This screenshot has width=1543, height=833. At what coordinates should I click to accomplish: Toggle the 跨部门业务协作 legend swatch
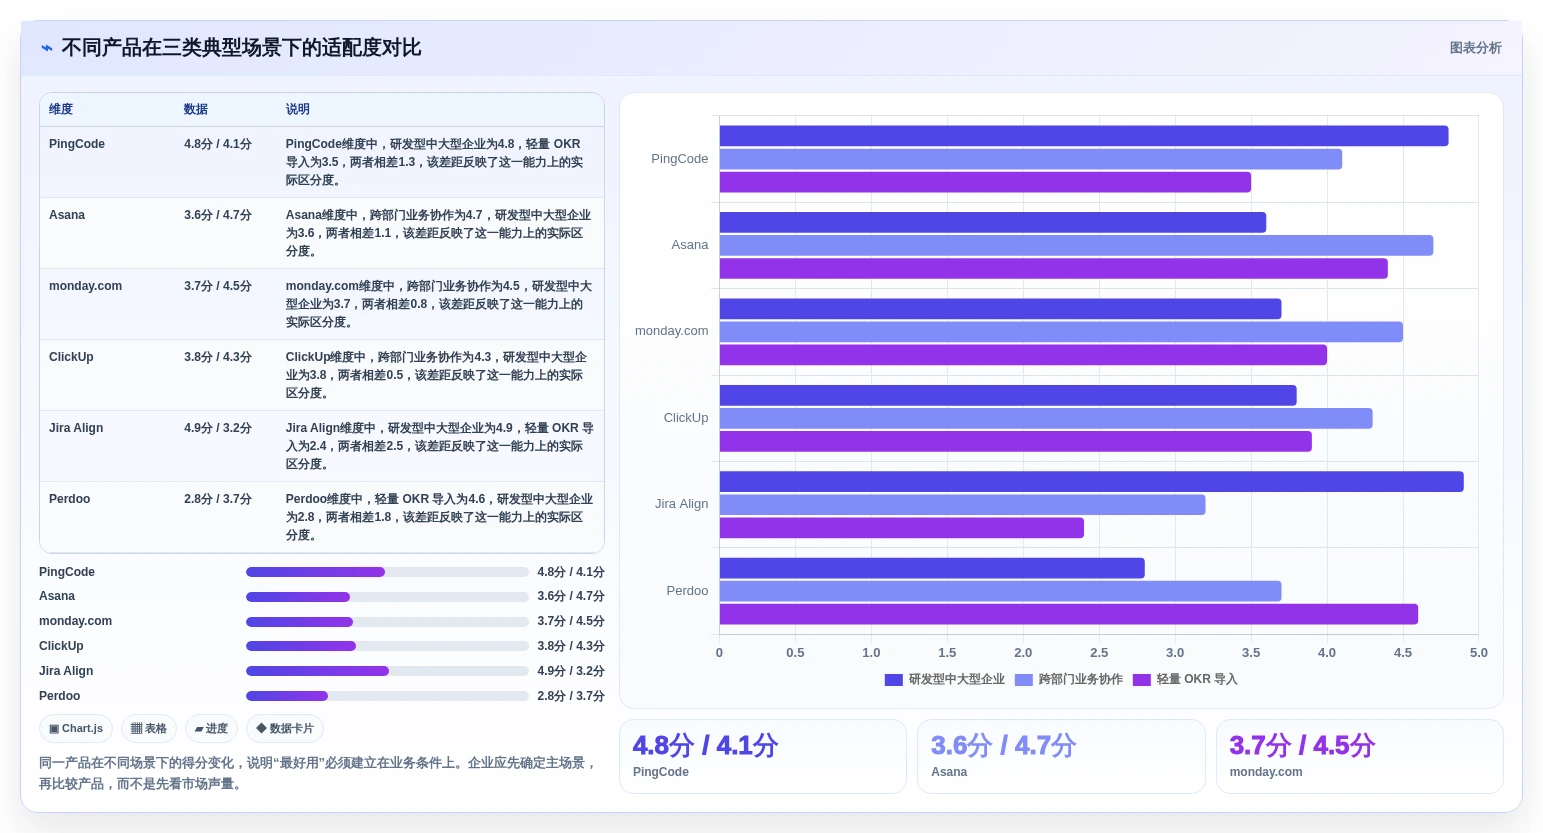click(x=1023, y=680)
